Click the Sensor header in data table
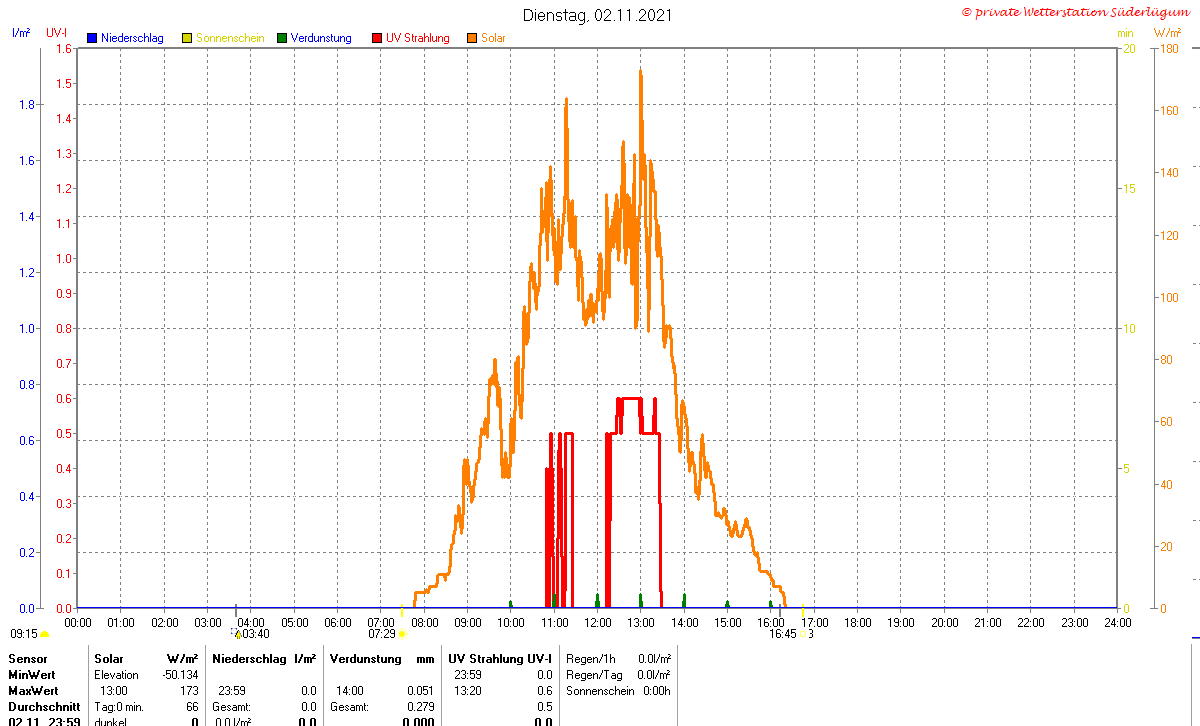The height and width of the screenshot is (726, 1200). (x=27, y=659)
